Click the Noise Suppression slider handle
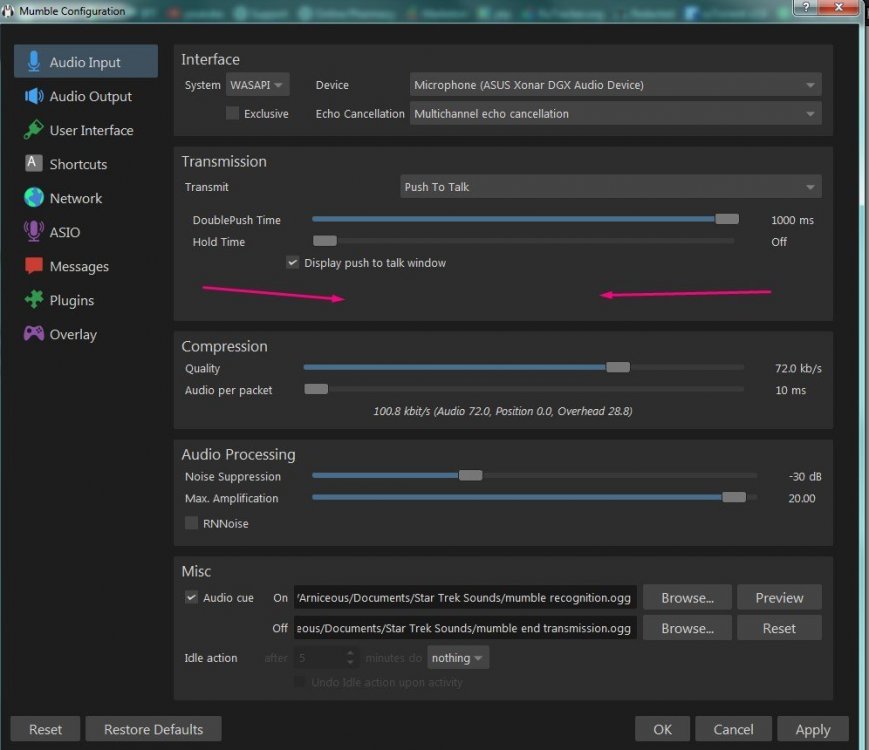The height and width of the screenshot is (750, 869). [470, 476]
